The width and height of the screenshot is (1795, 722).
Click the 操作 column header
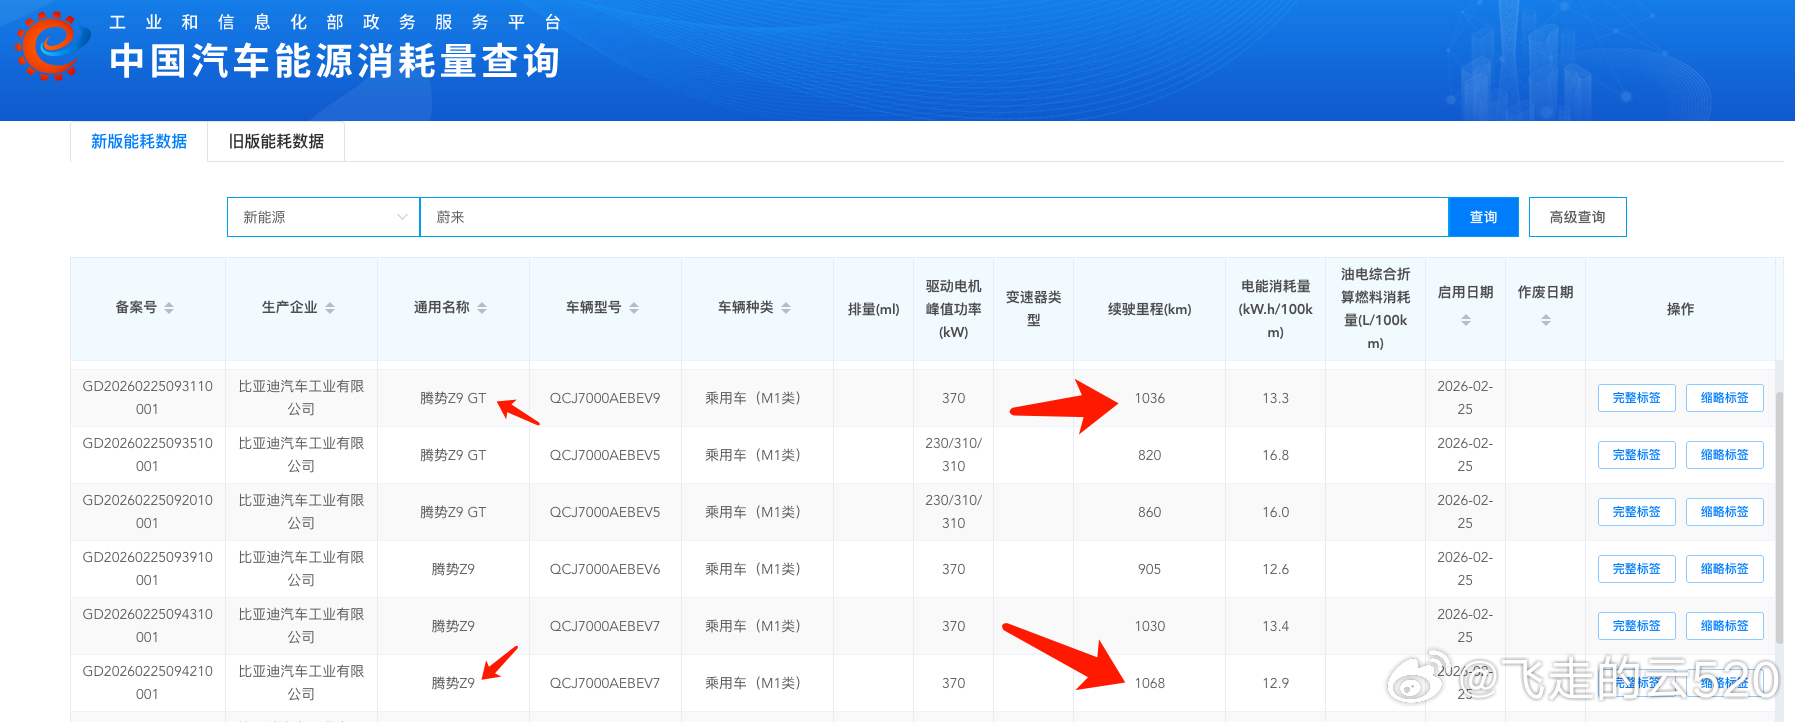(1680, 309)
